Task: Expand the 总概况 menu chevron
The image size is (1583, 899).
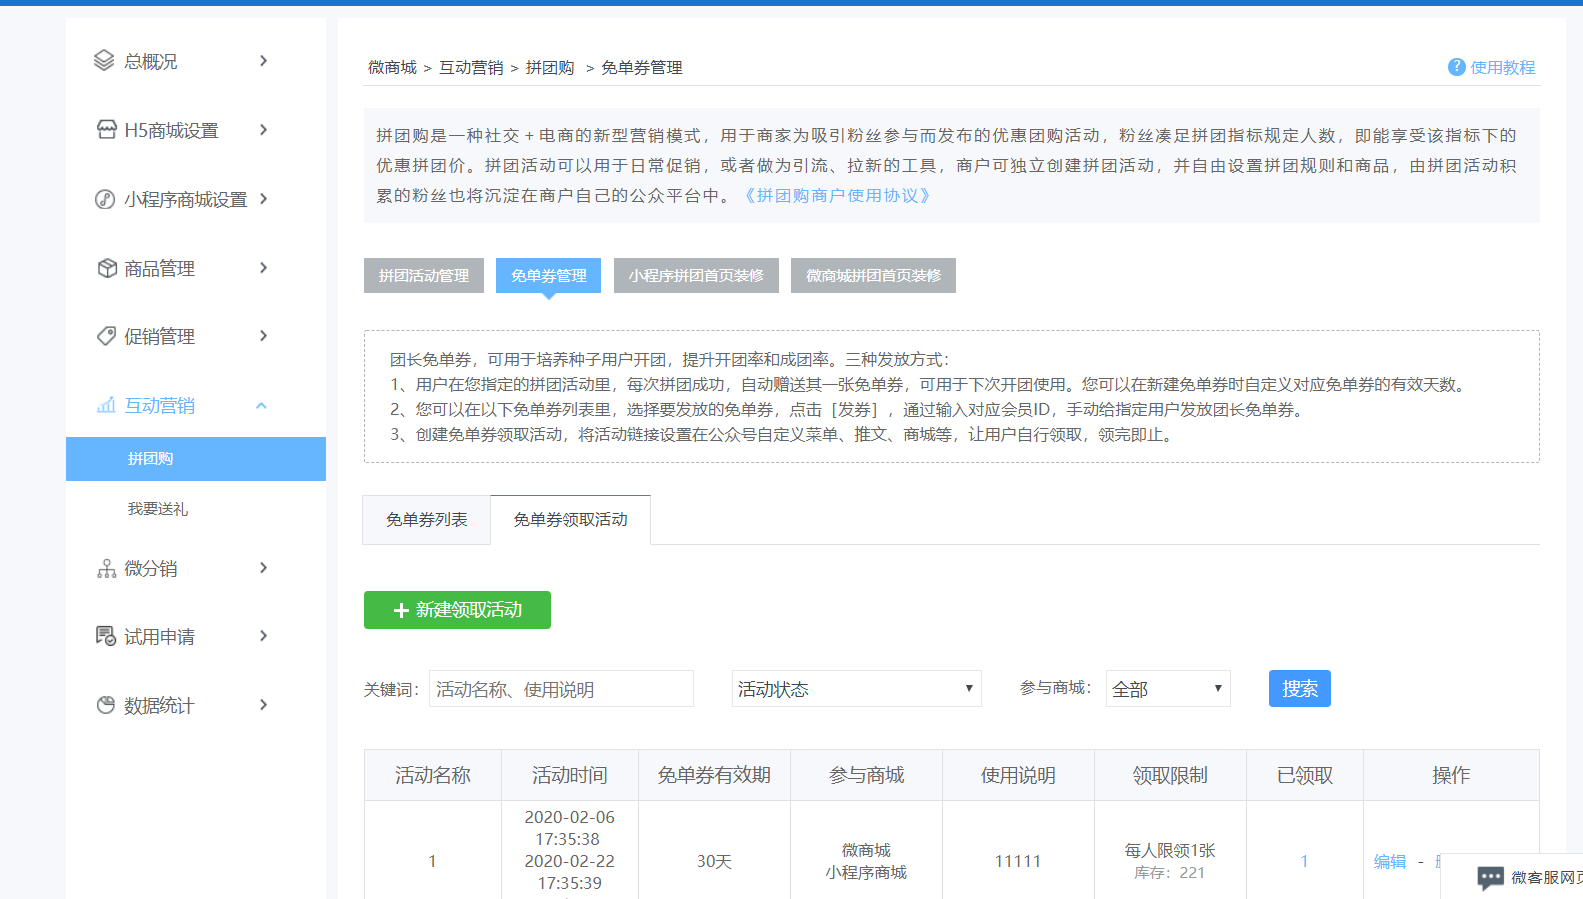Action: [263, 61]
